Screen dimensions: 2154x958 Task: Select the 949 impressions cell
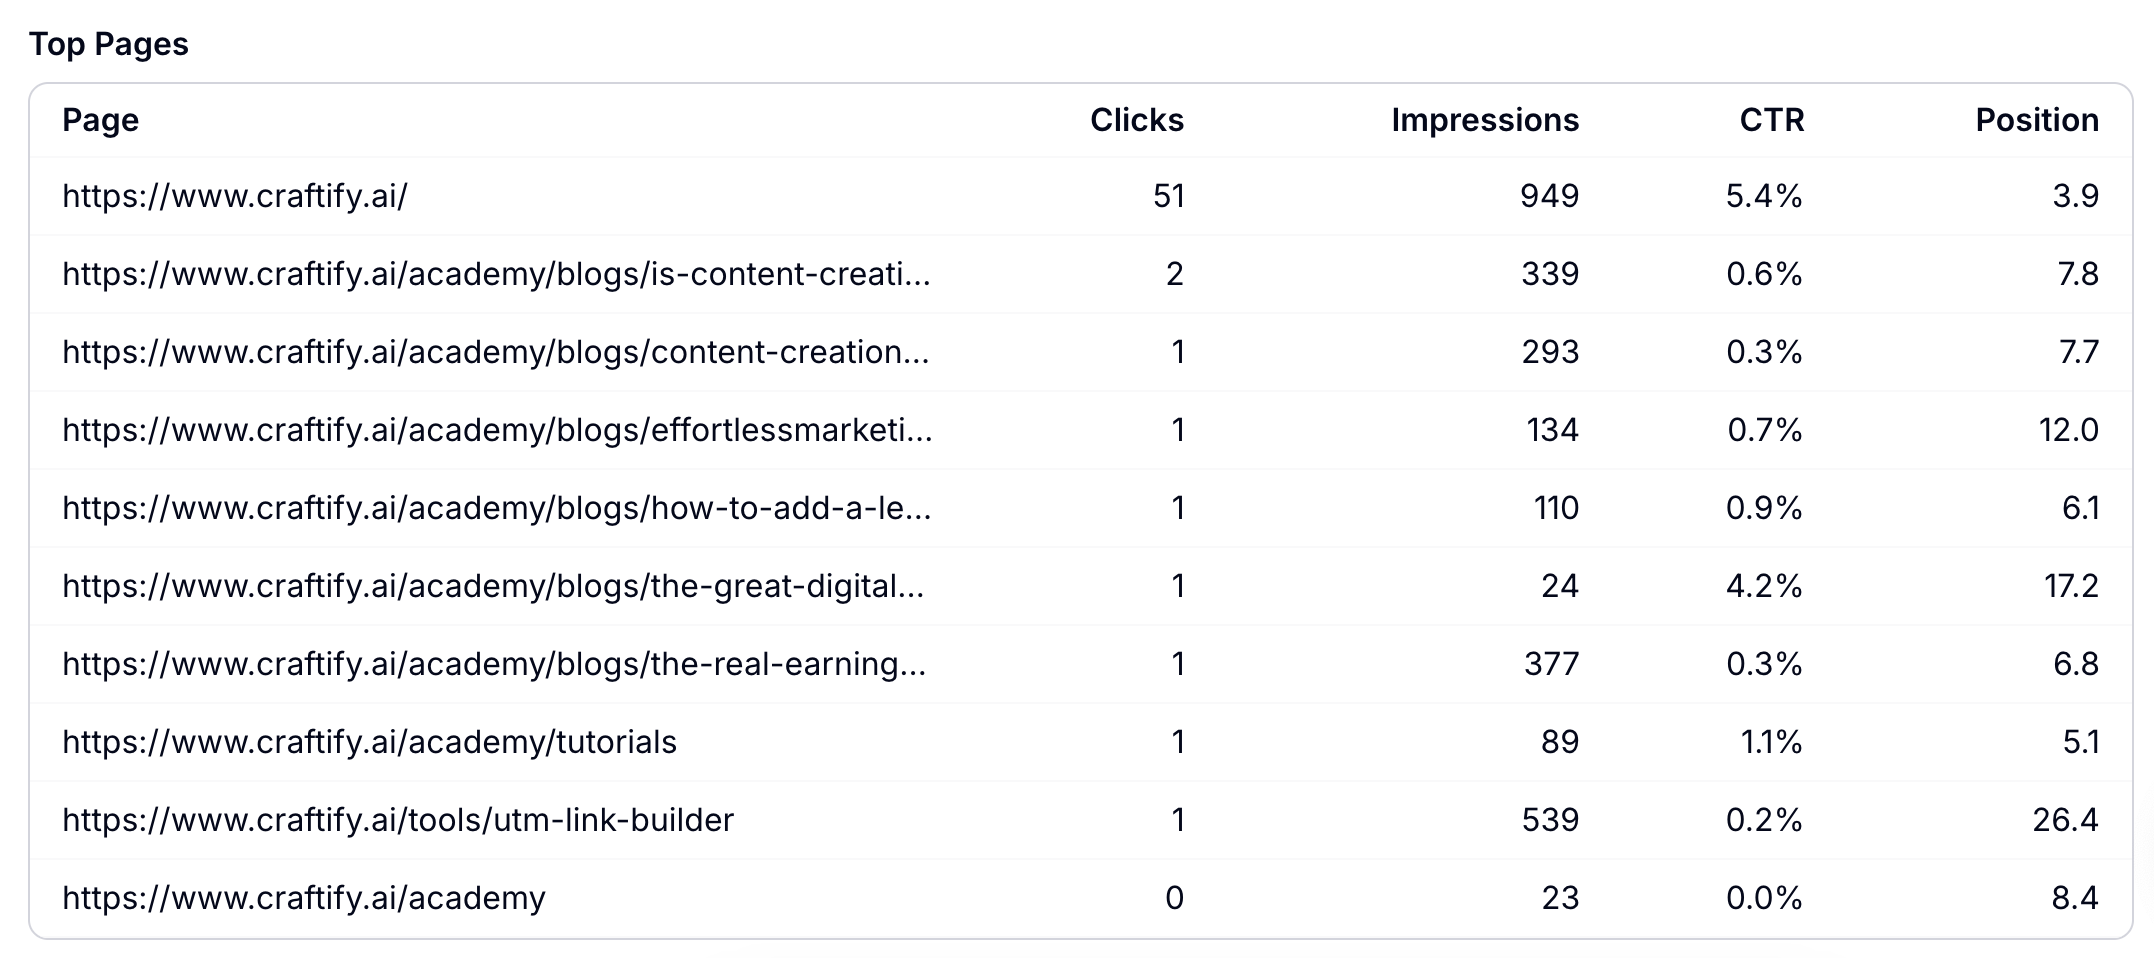coord(1549,196)
